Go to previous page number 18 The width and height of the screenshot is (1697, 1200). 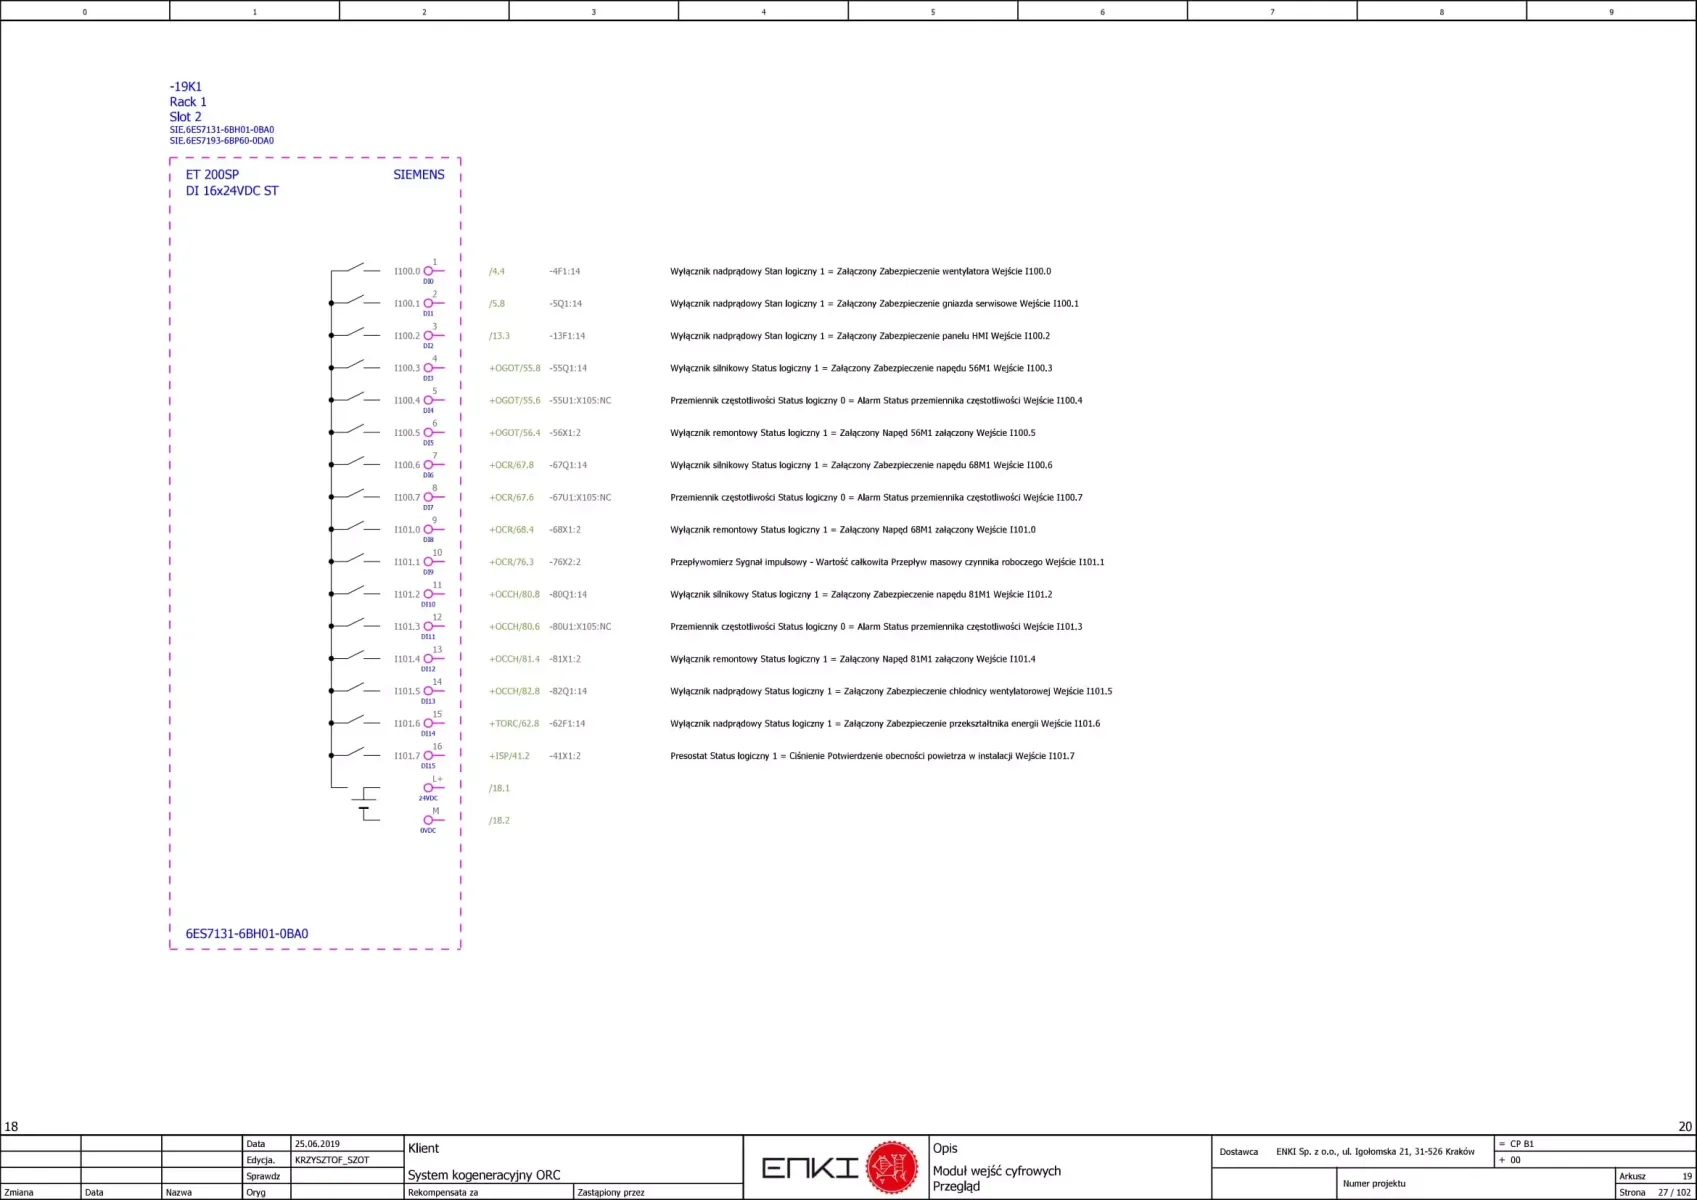tap(11, 1126)
